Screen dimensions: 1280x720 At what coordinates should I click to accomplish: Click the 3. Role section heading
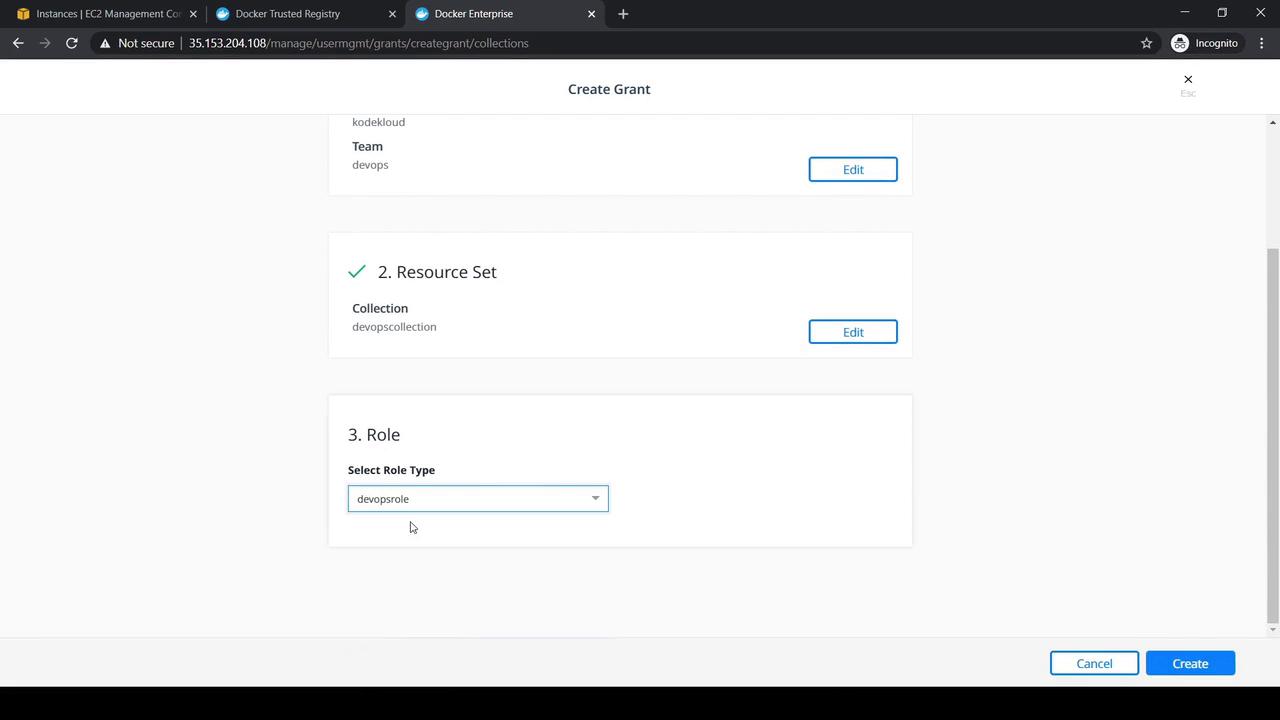[x=374, y=435]
